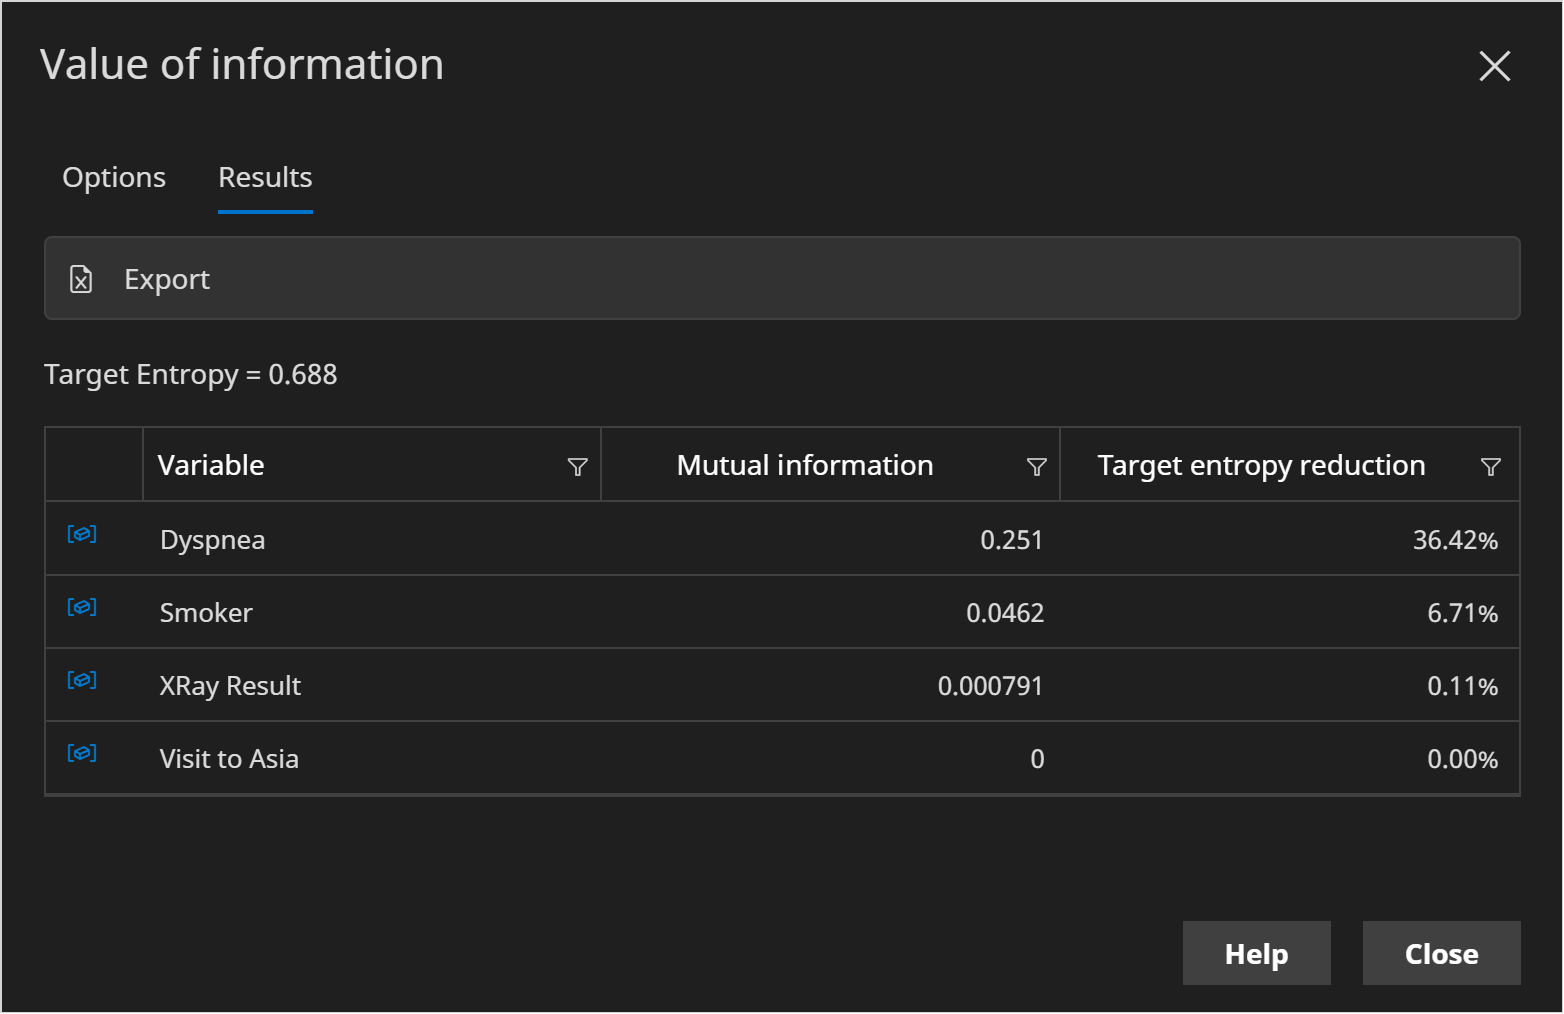
Task: Select the XRay Result 0.11% cell
Action: (1461, 686)
